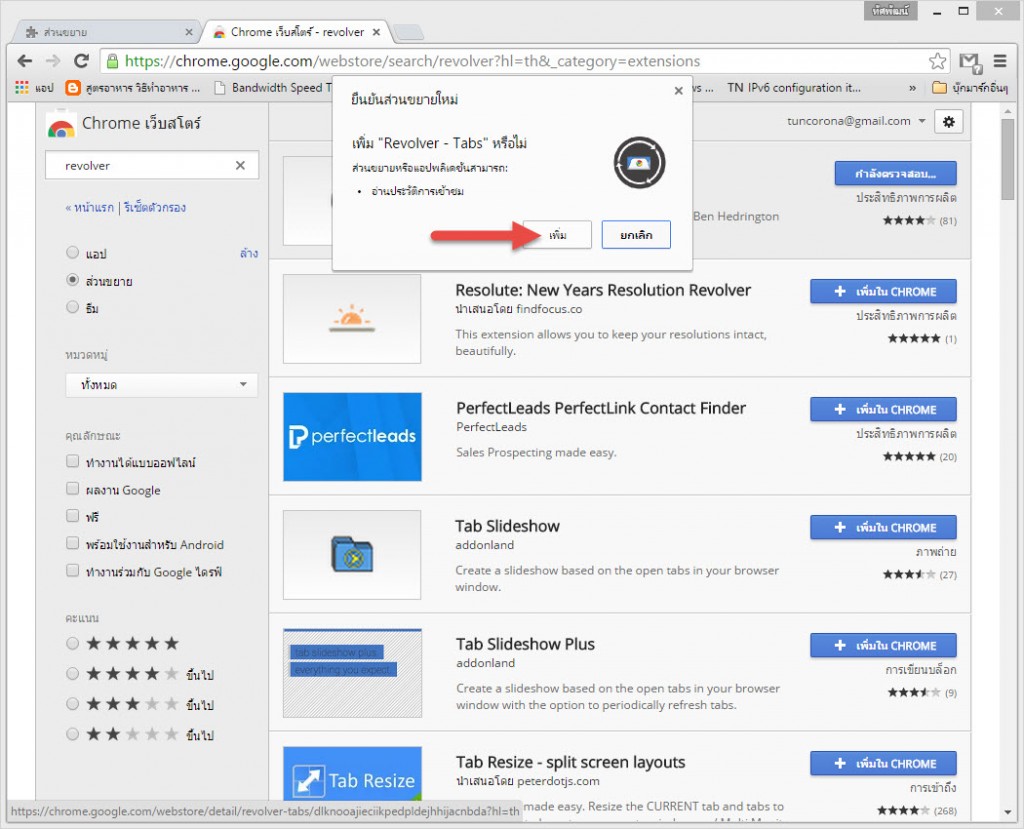Bookmark this page with the star icon

(937, 61)
